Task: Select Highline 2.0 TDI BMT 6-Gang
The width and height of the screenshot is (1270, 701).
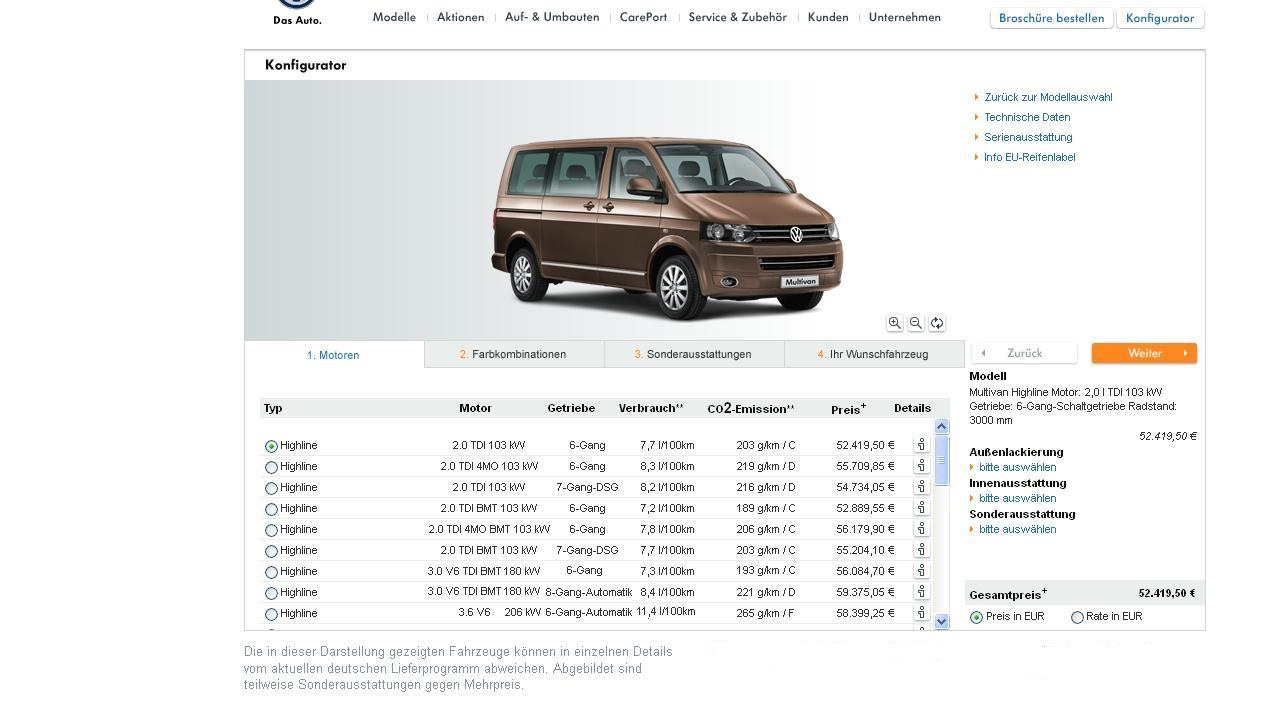Action: (x=271, y=509)
